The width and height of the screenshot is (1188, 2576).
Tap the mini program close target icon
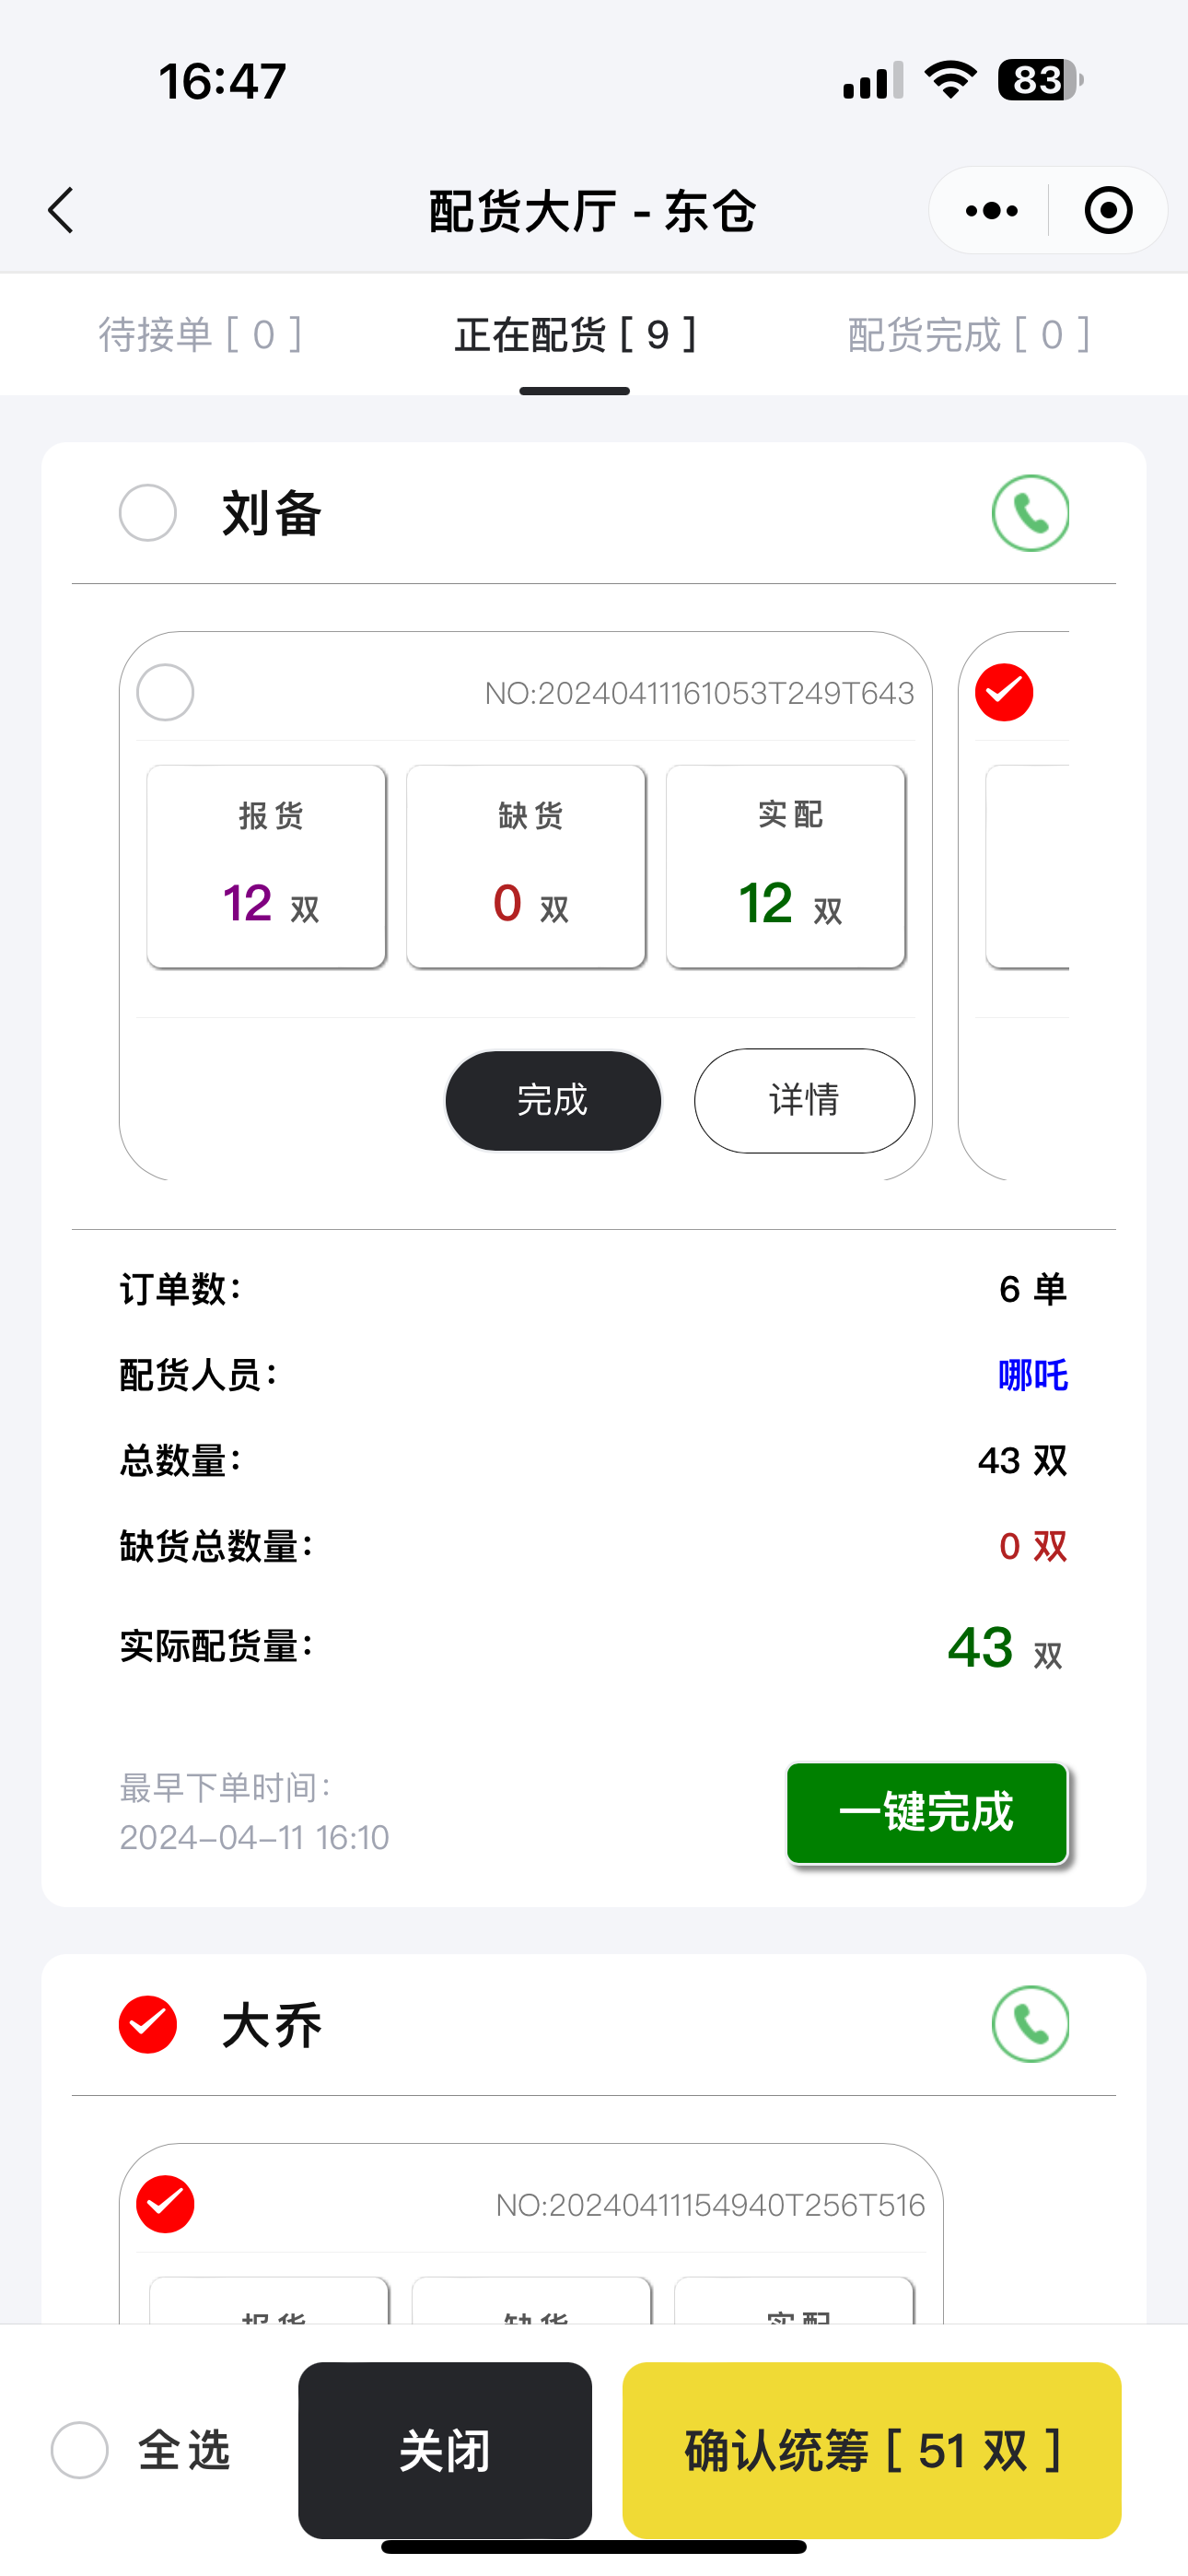click(1108, 210)
